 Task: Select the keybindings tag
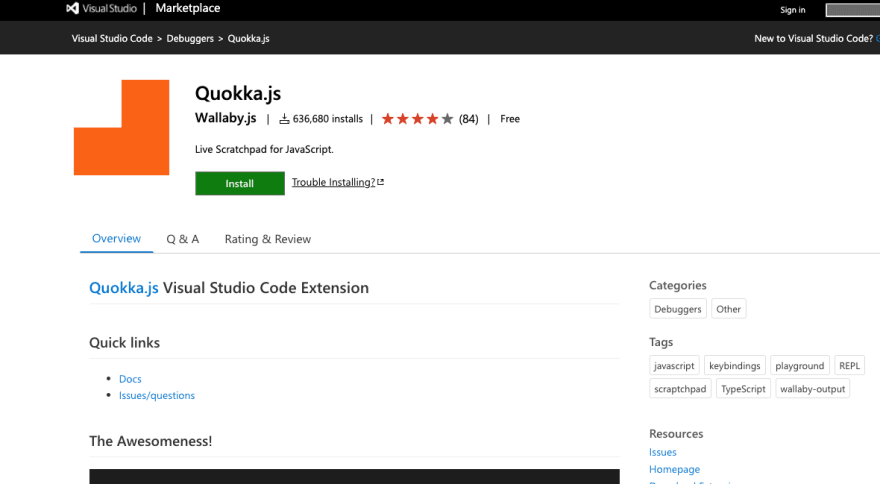[x=735, y=366]
